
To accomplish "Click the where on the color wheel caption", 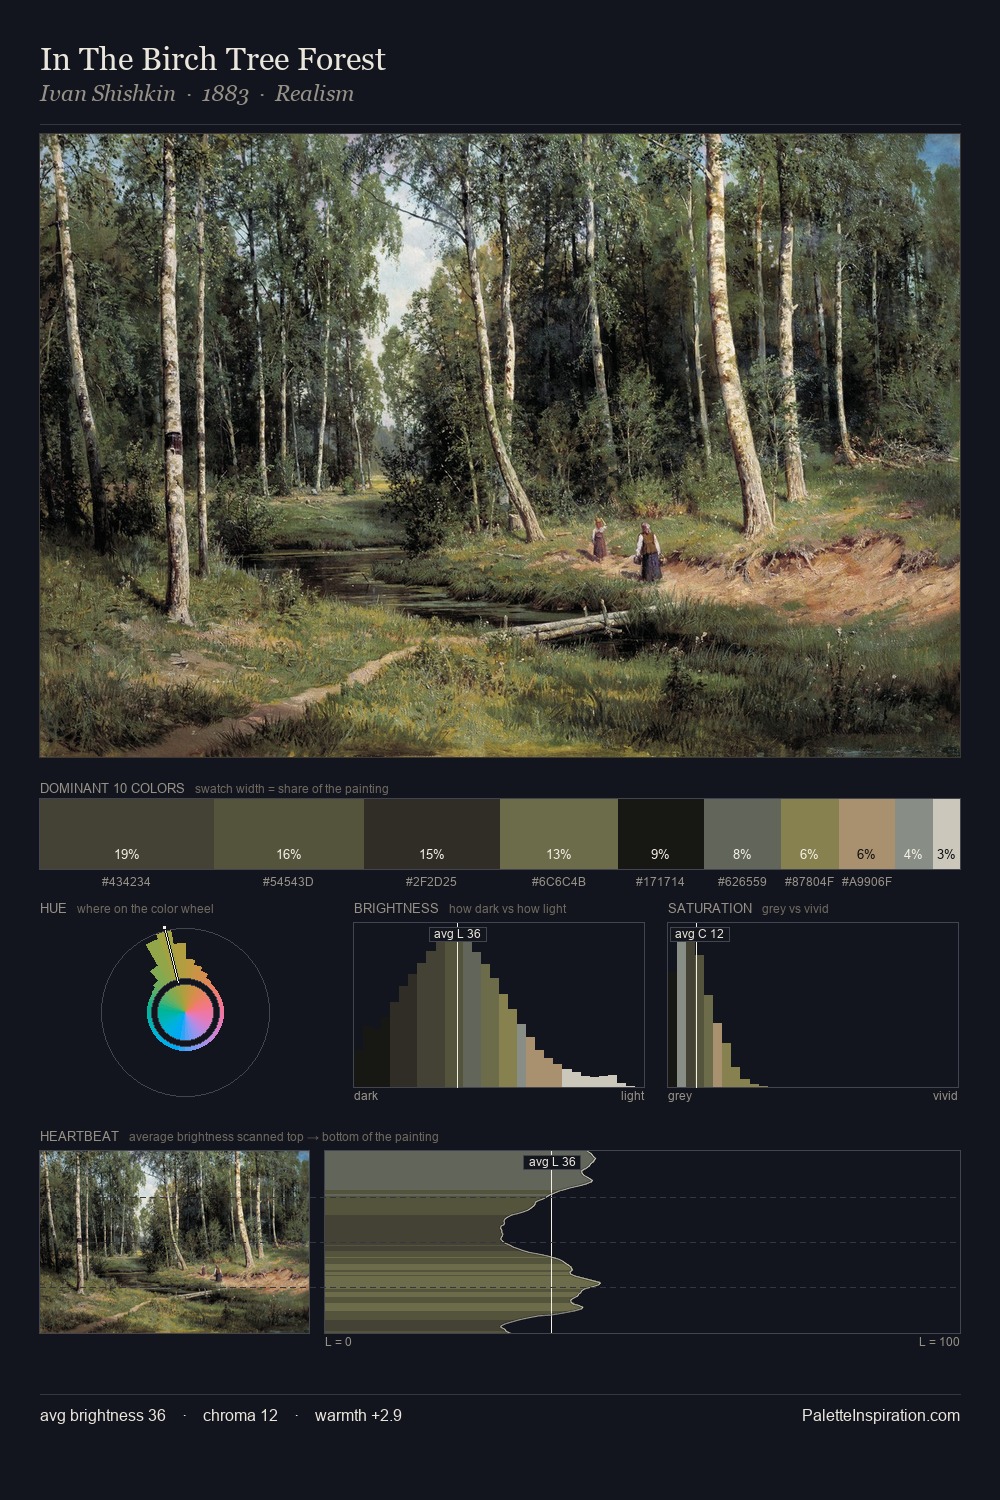I will (145, 909).
